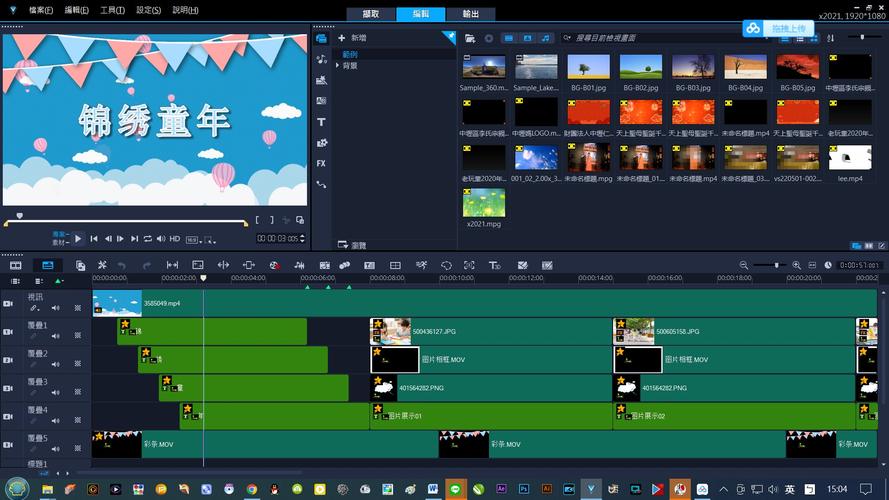
Task: Open the 工具(T) menu
Action: tap(112, 10)
